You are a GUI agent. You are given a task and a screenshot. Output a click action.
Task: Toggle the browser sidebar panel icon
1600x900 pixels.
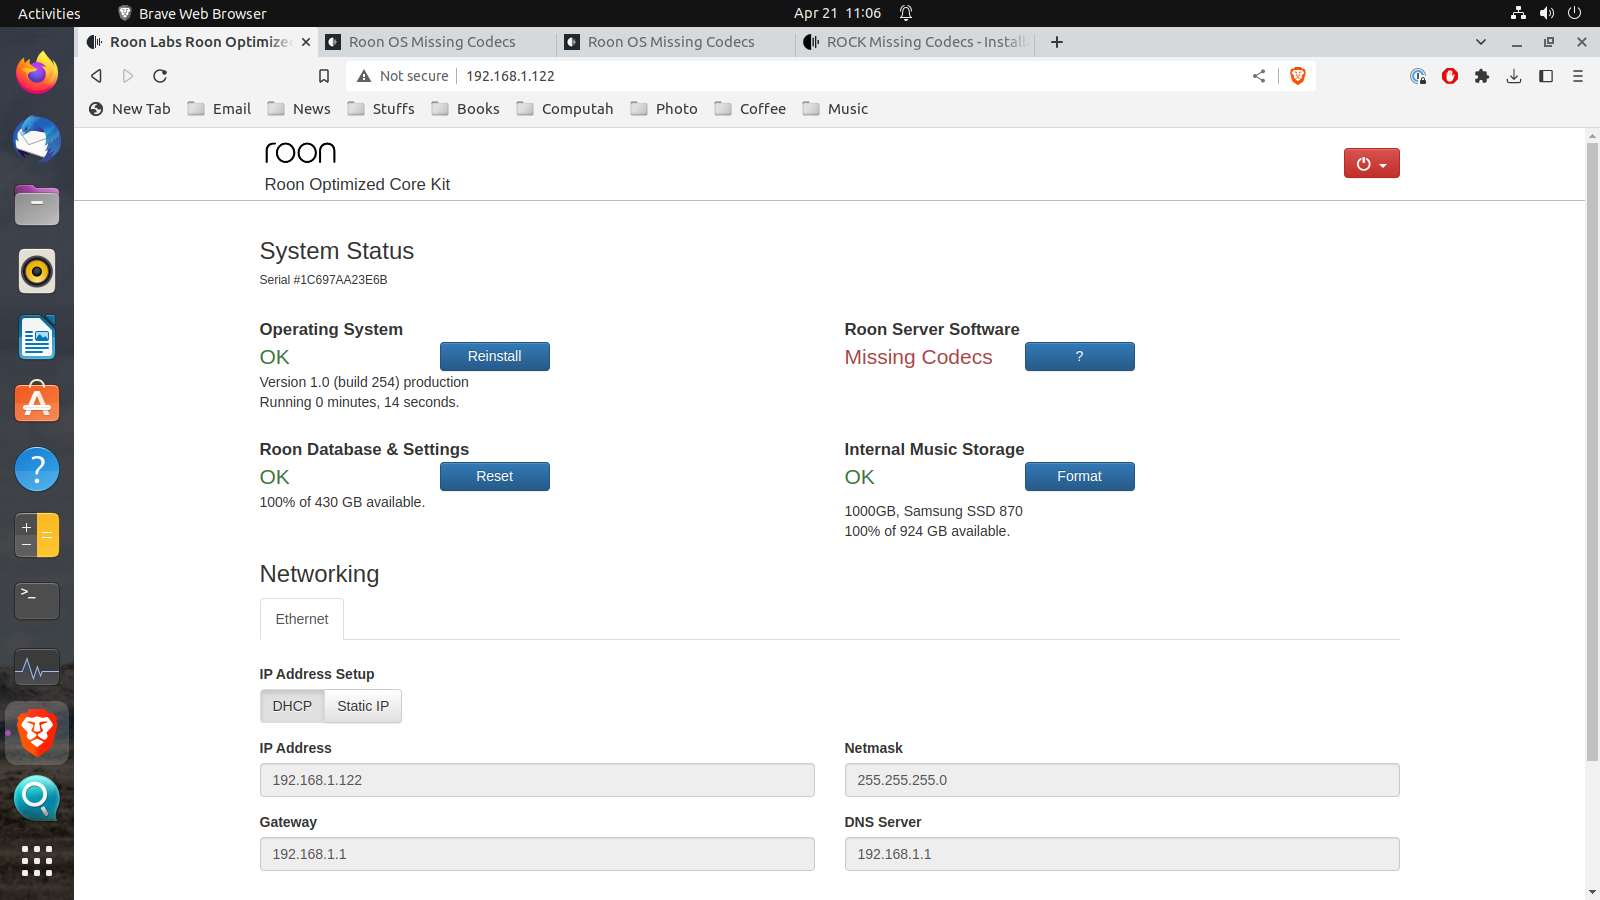pyautogui.click(x=1546, y=76)
